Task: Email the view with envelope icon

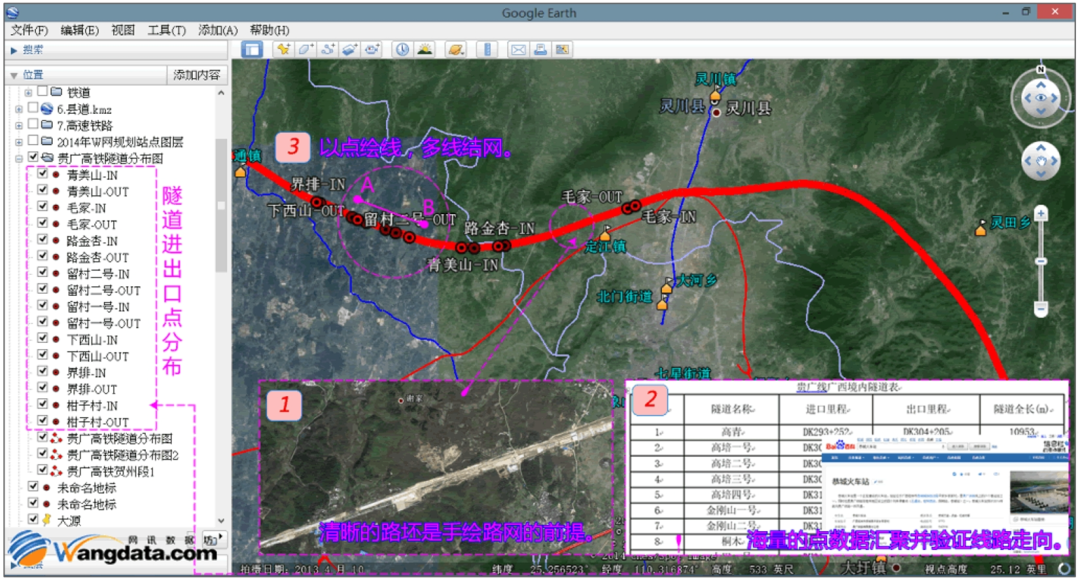Action: point(518,50)
